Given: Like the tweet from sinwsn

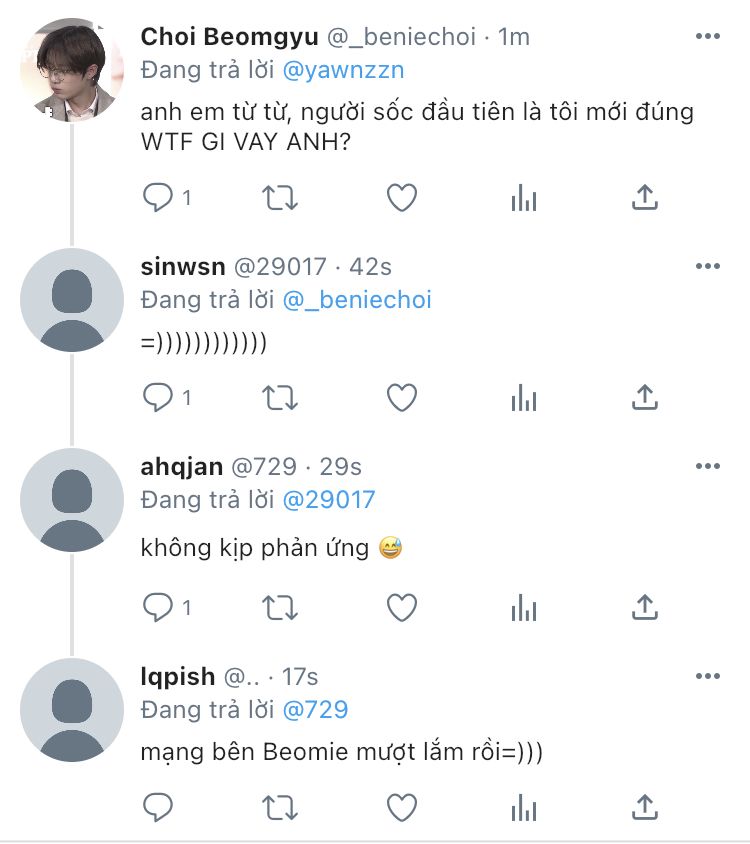Looking at the screenshot, I should [x=402, y=398].
